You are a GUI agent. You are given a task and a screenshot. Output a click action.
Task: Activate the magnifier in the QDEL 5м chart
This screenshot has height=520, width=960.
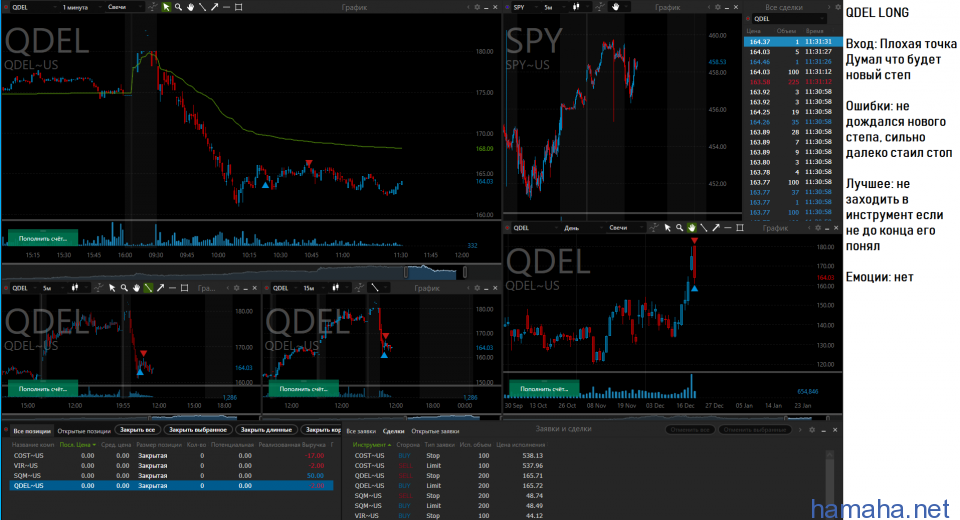click(x=124, y=288)
